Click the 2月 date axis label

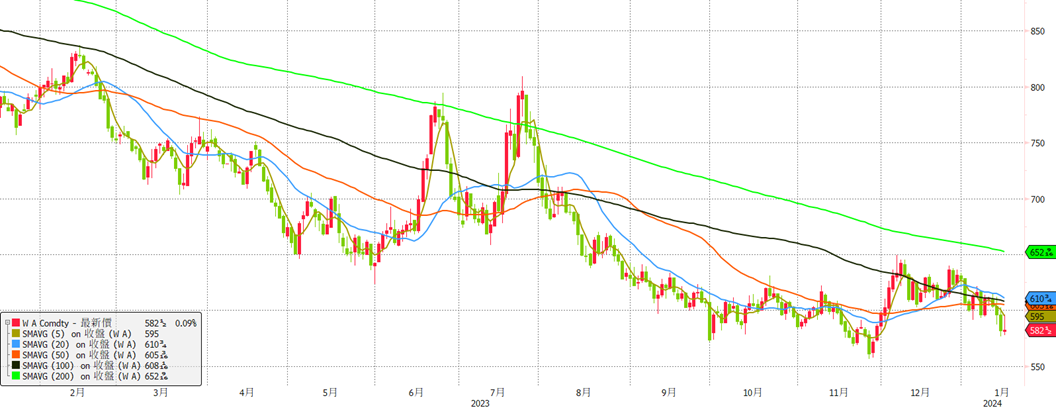click(77, 393)
